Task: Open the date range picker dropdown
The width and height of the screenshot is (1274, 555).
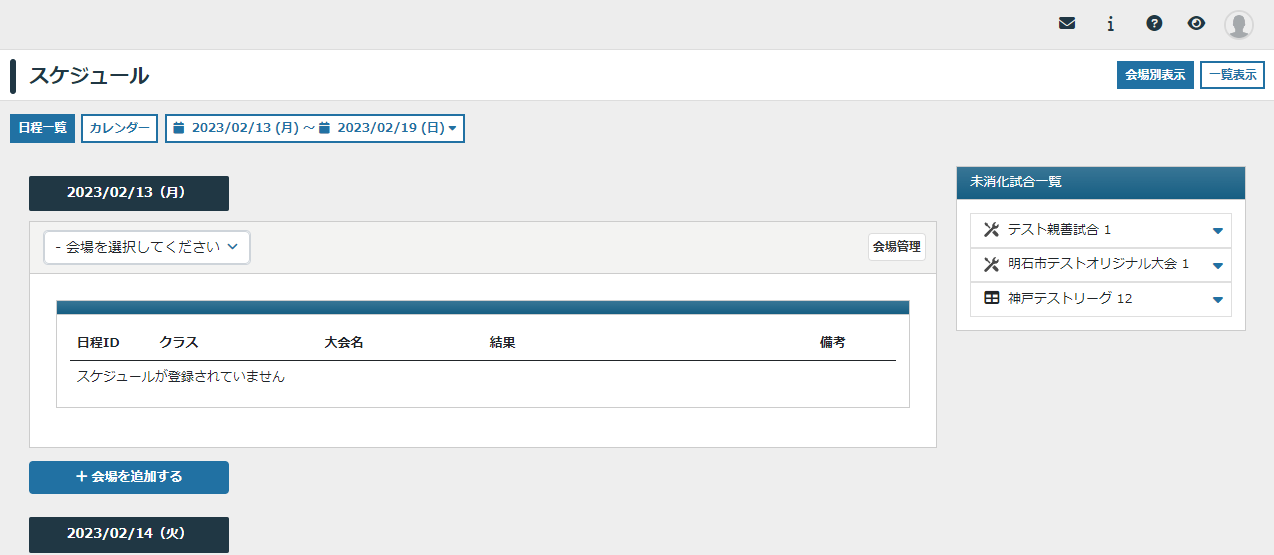Action: click(x=452, y=128)
